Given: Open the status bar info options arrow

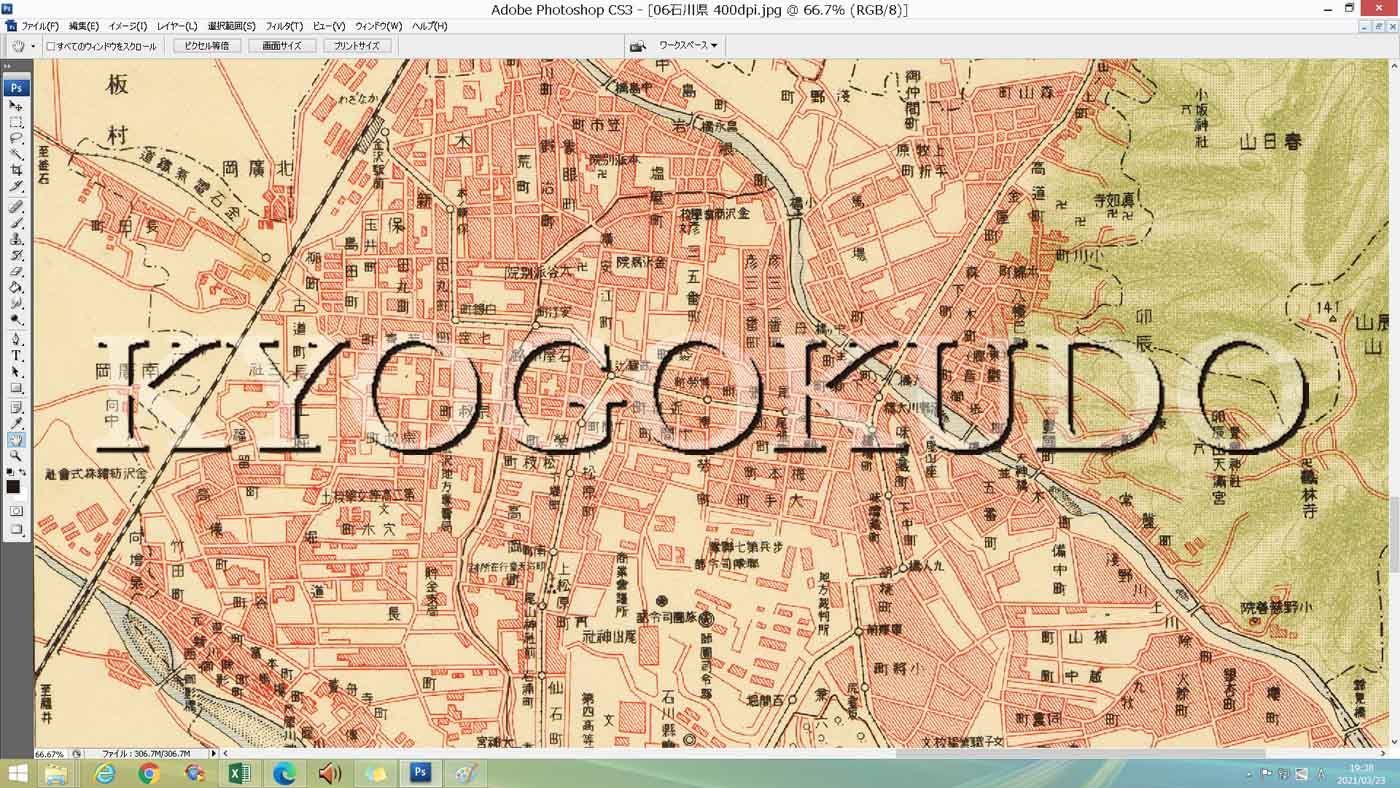Looking at the screenshot, I should (x=213, y=754).
